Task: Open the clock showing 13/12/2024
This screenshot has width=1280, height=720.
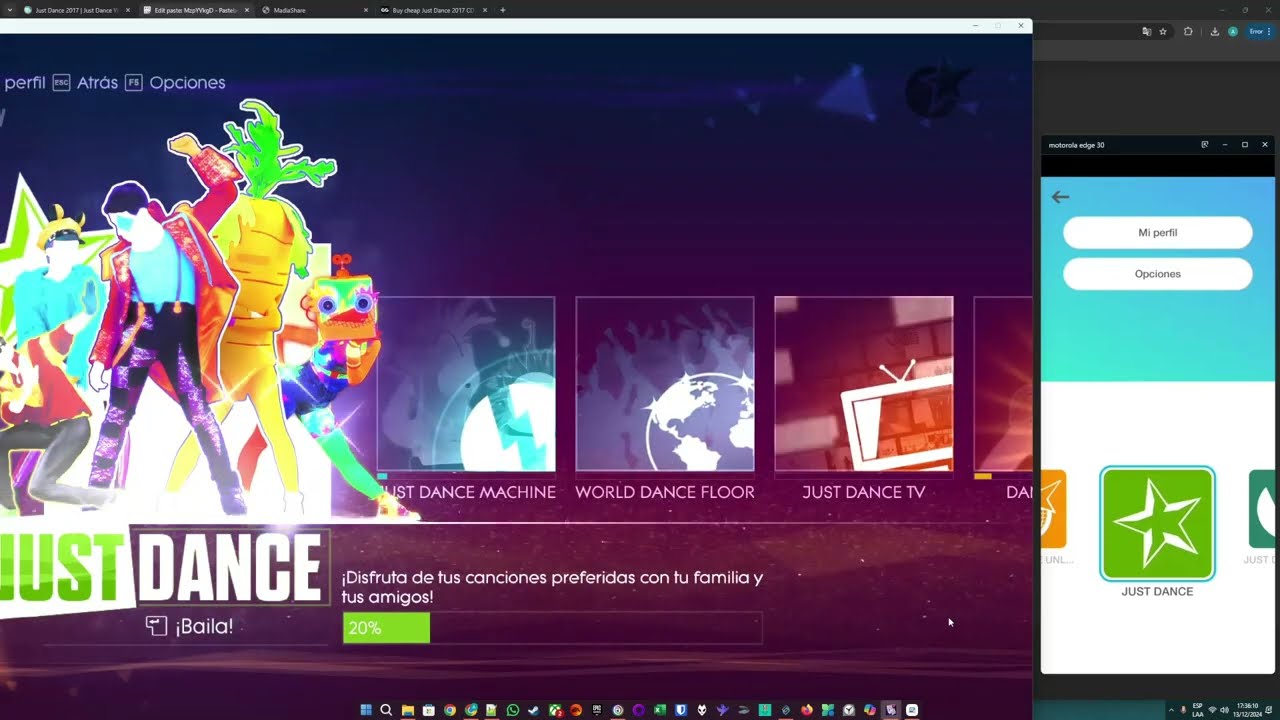Action: pyautogui.click(x=1247, y=710)
